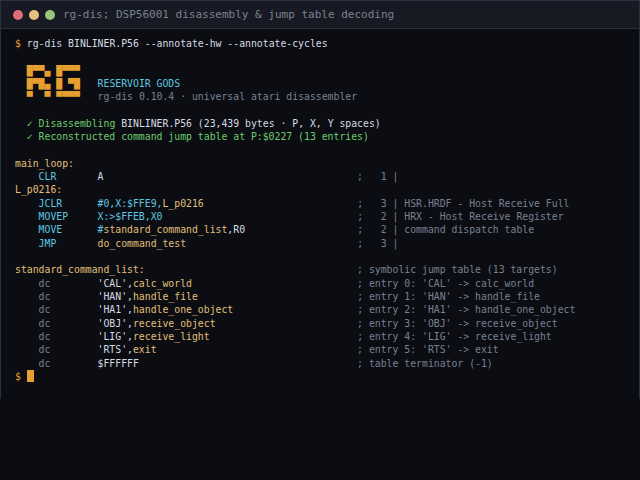Close the terminal with the red button
The height and width of the screenshot is (480, 640).
[18, 15]
